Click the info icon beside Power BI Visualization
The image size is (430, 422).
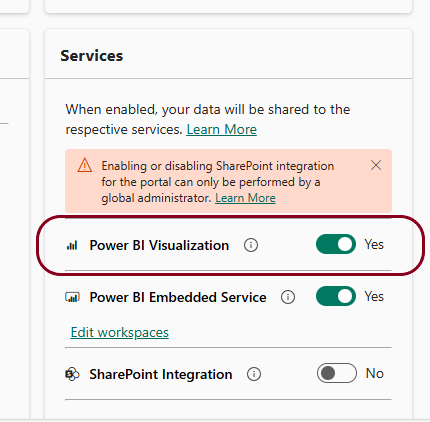[251, 245]
